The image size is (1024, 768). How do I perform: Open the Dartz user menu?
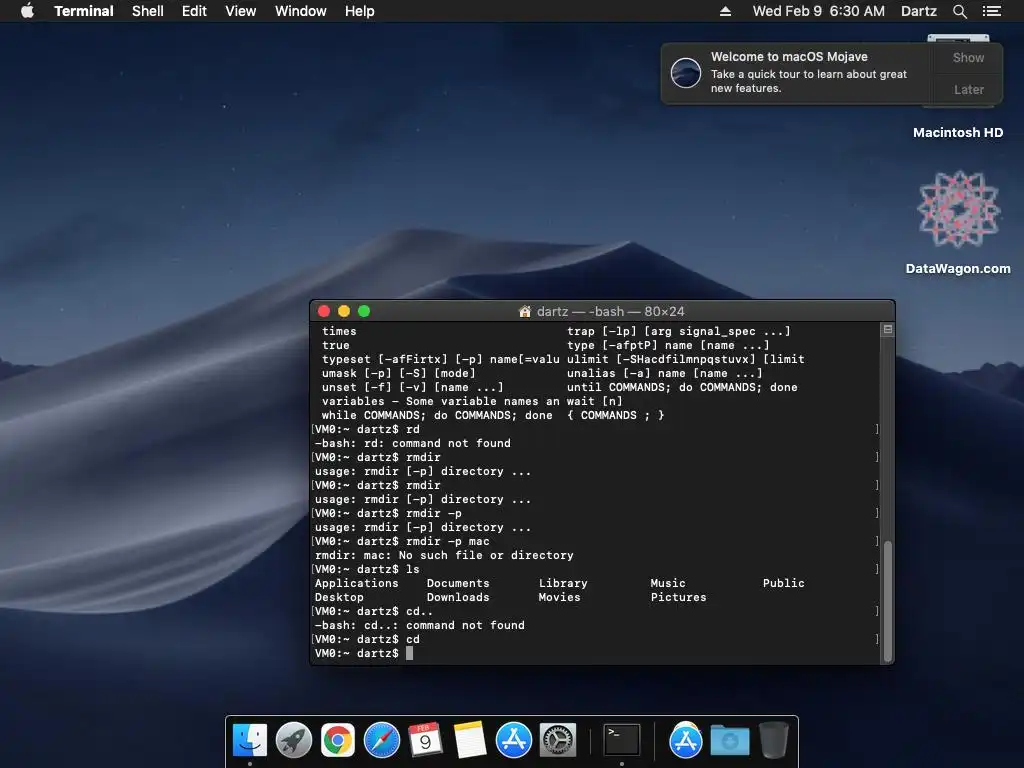[919, 11]
